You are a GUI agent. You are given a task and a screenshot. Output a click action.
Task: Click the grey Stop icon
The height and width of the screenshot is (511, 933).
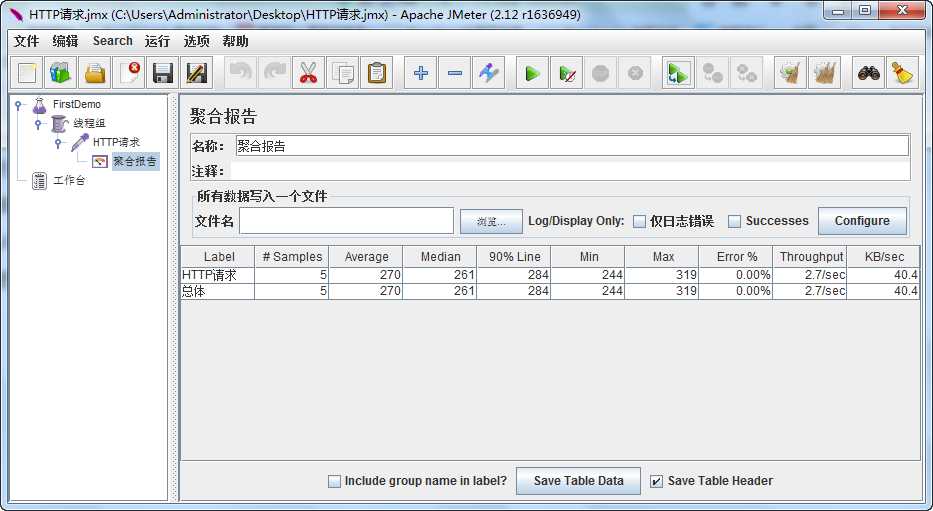click(x=600, y=73)
